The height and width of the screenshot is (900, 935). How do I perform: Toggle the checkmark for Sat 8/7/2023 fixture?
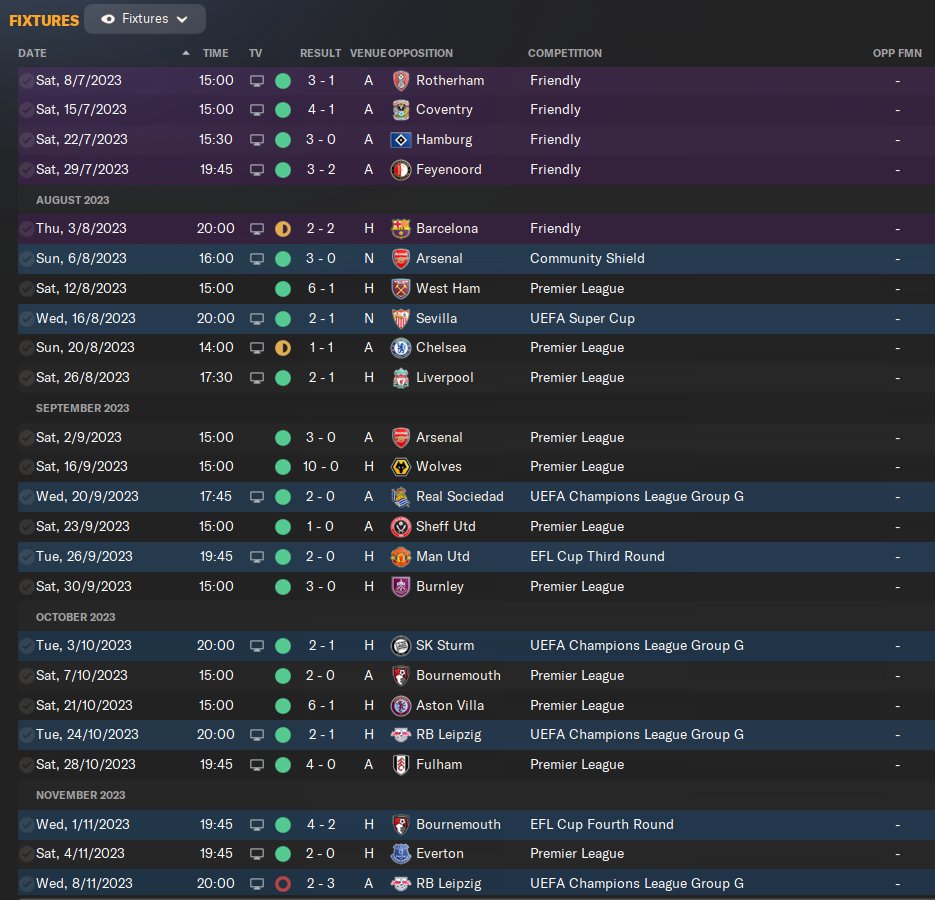[x=26, y=81]
